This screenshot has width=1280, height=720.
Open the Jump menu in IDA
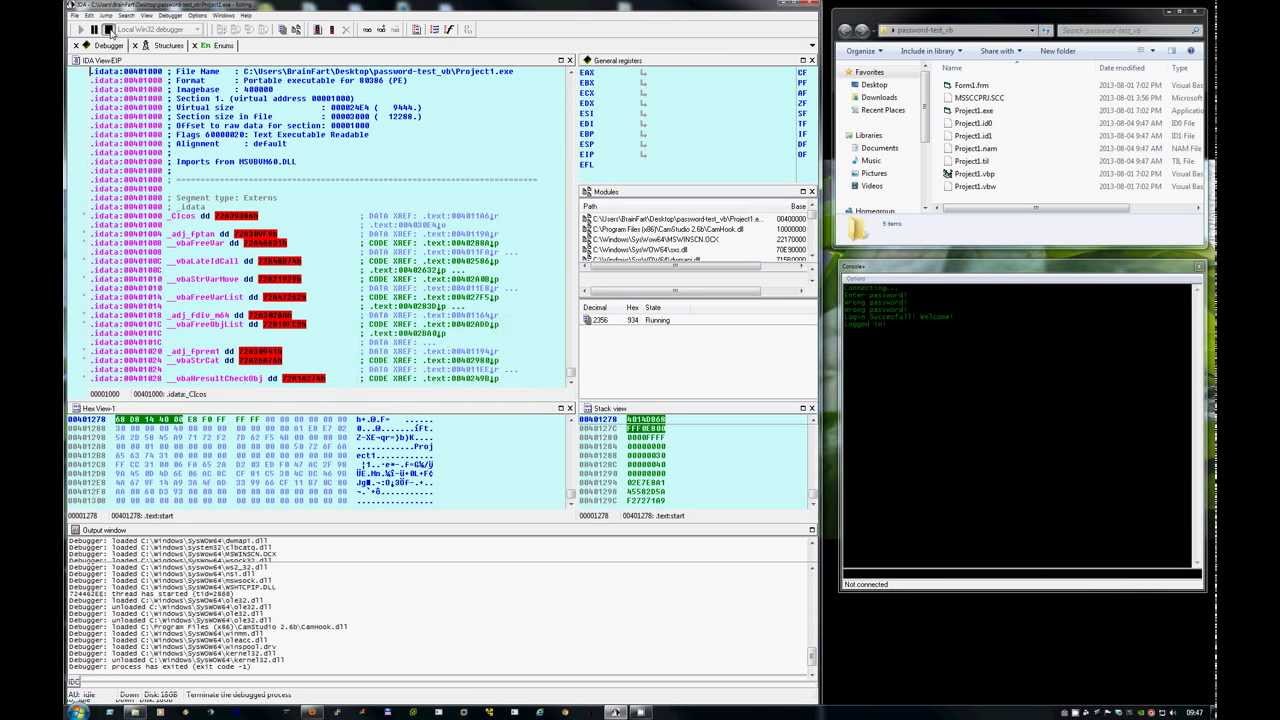[106, 16]
